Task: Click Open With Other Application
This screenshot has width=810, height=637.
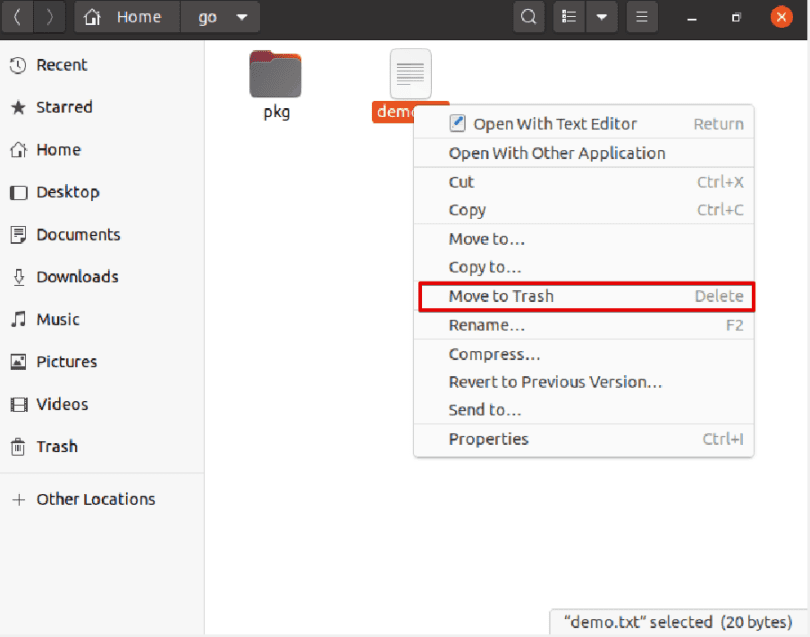Action: 556,153
